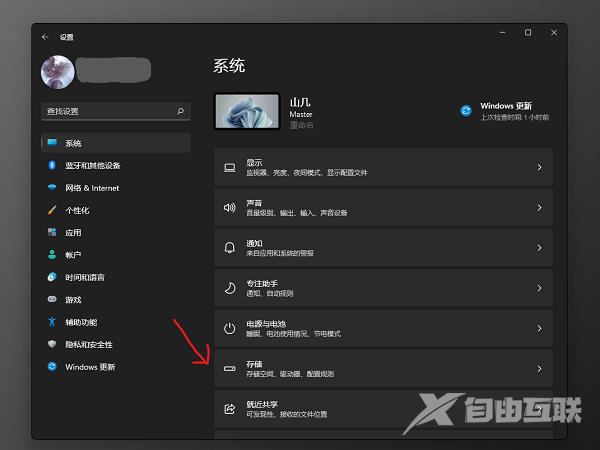Click the paintbrush personalization icon
The height and width of the screenshot is (450, 600).
click(52, 210)
